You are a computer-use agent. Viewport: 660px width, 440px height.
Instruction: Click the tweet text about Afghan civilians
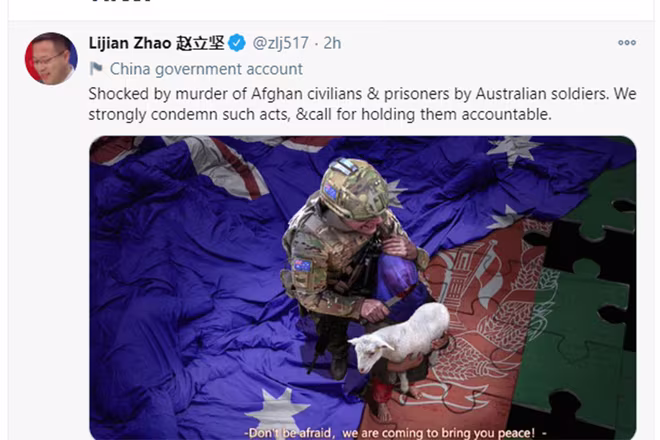(x=362, y=104)
